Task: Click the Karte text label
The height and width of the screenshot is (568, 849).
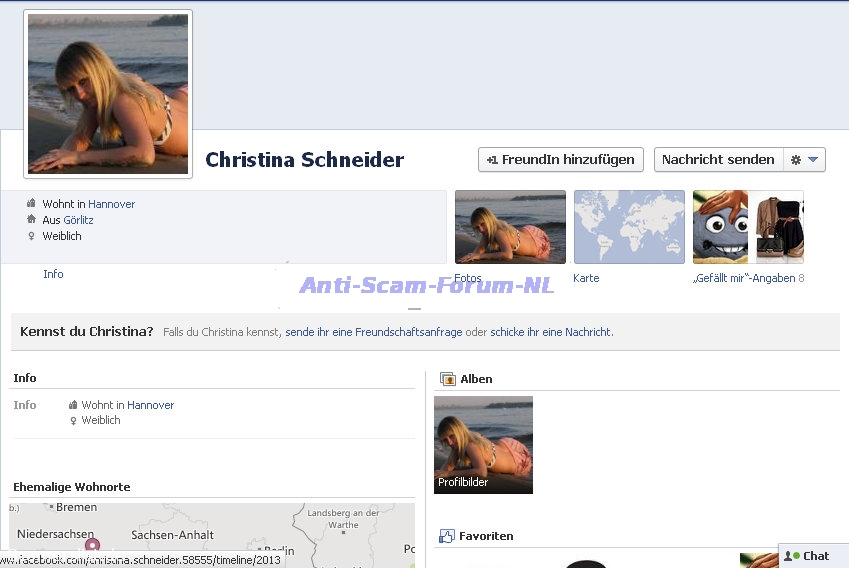Action: (586, 278)
